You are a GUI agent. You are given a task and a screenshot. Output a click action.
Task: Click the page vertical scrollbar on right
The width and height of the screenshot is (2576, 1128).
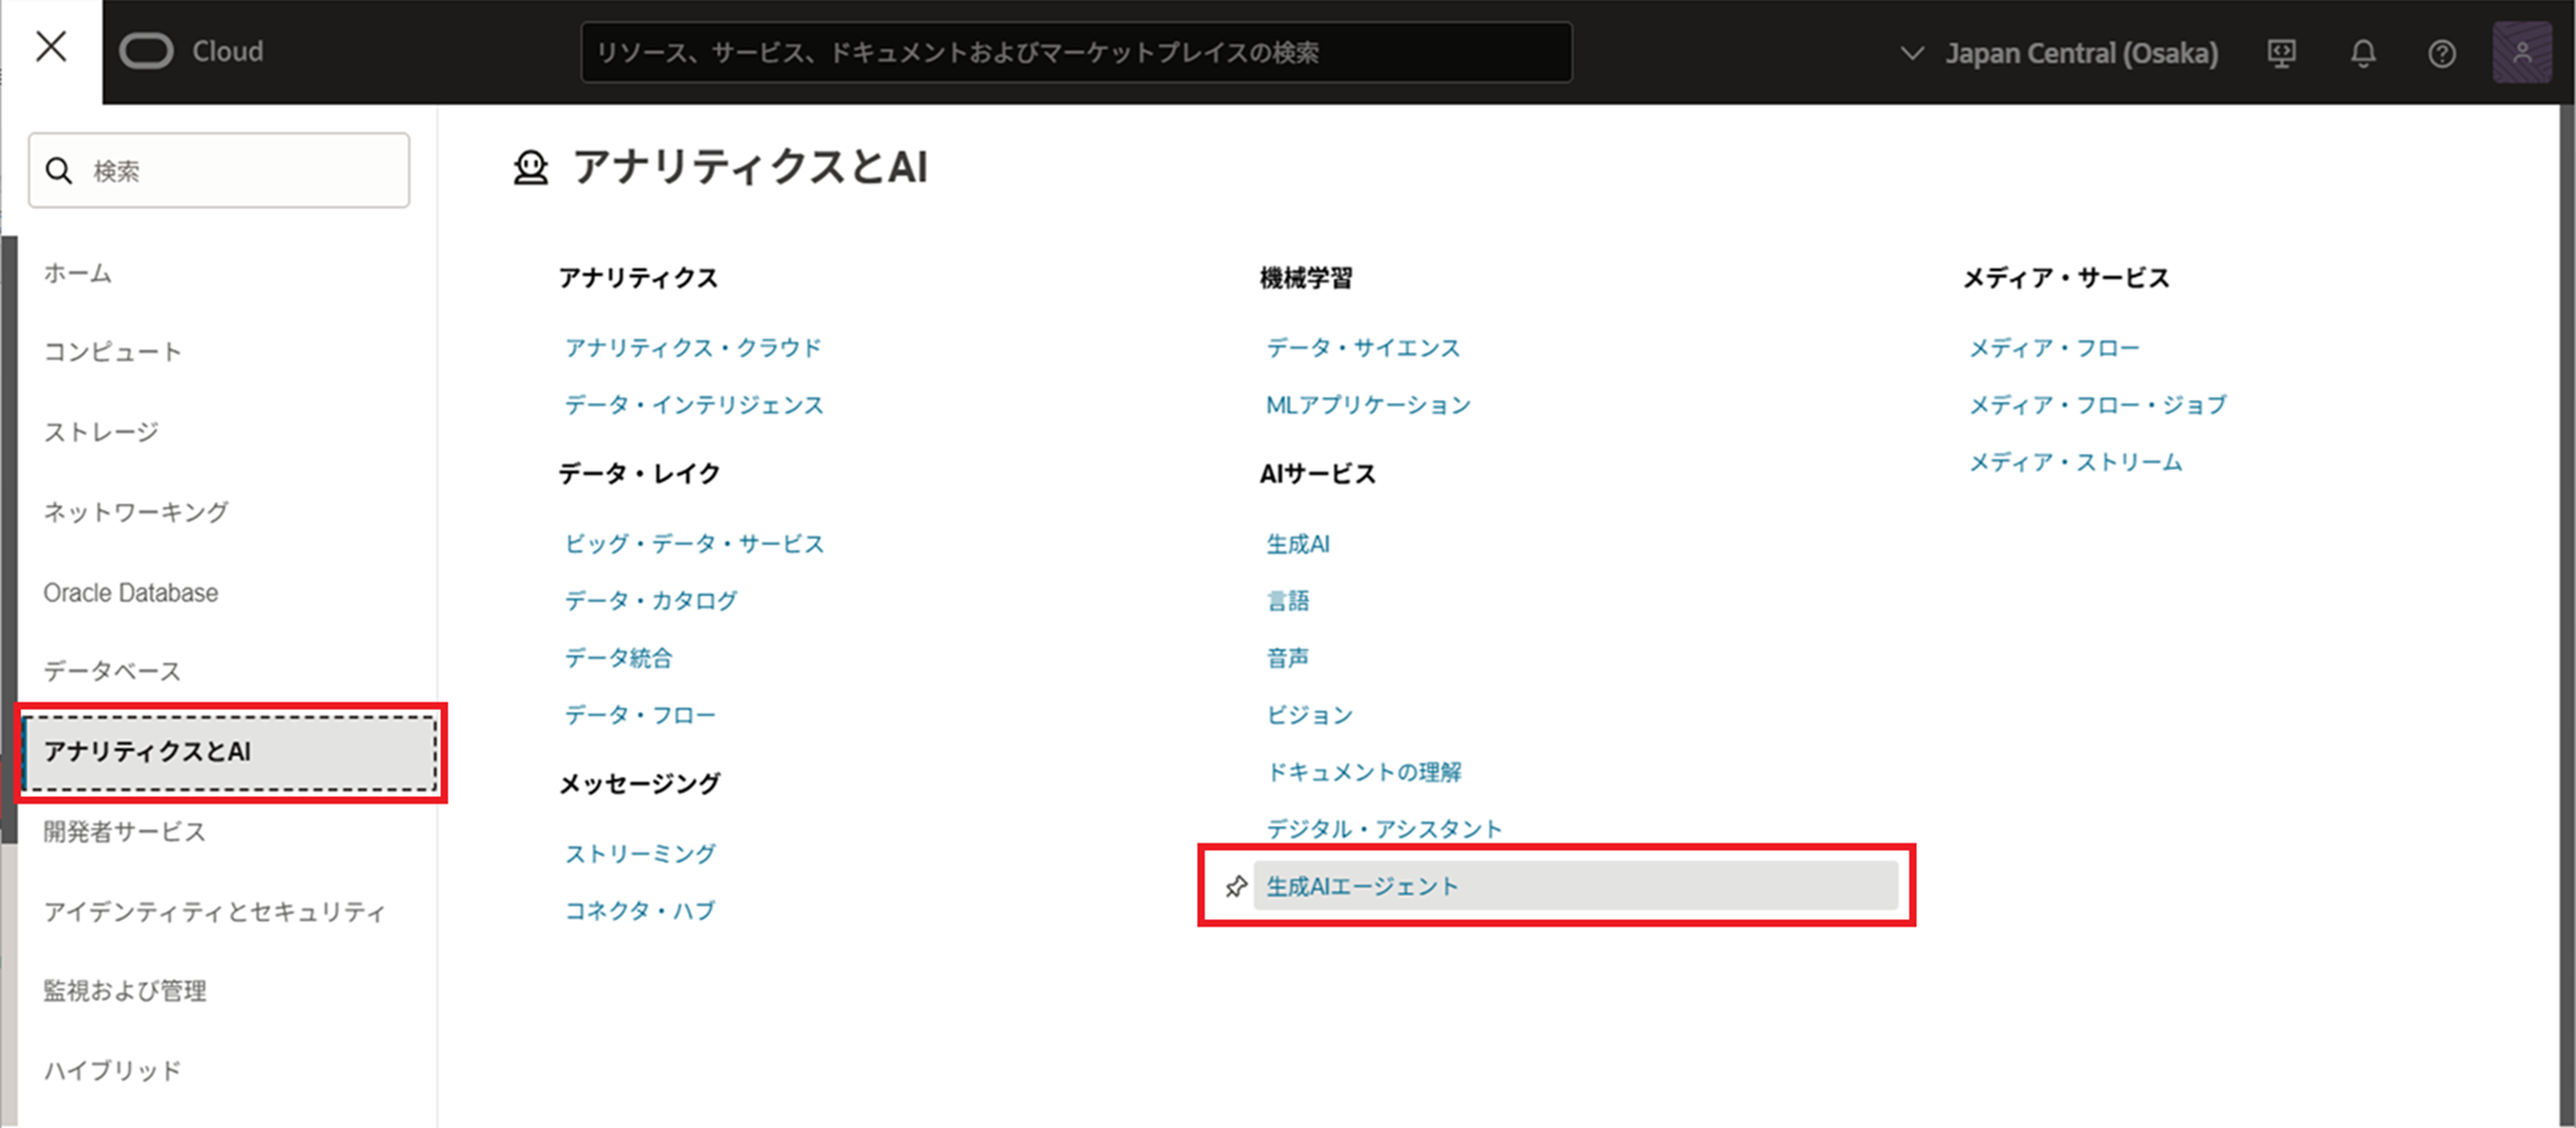pyautogui.click(x=2567, y=616)
